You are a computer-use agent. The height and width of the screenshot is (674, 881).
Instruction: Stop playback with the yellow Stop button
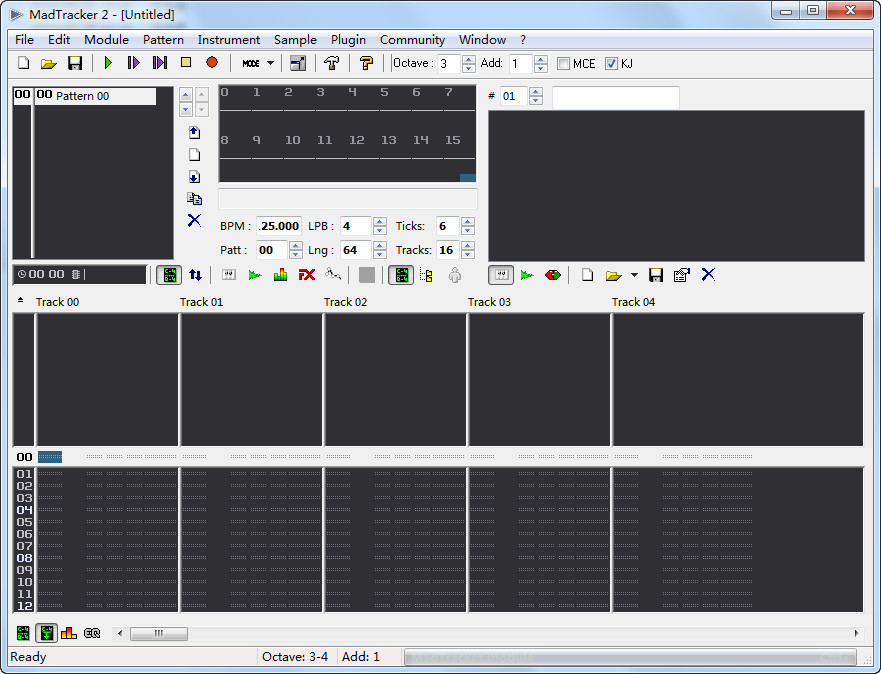(186, 63)
